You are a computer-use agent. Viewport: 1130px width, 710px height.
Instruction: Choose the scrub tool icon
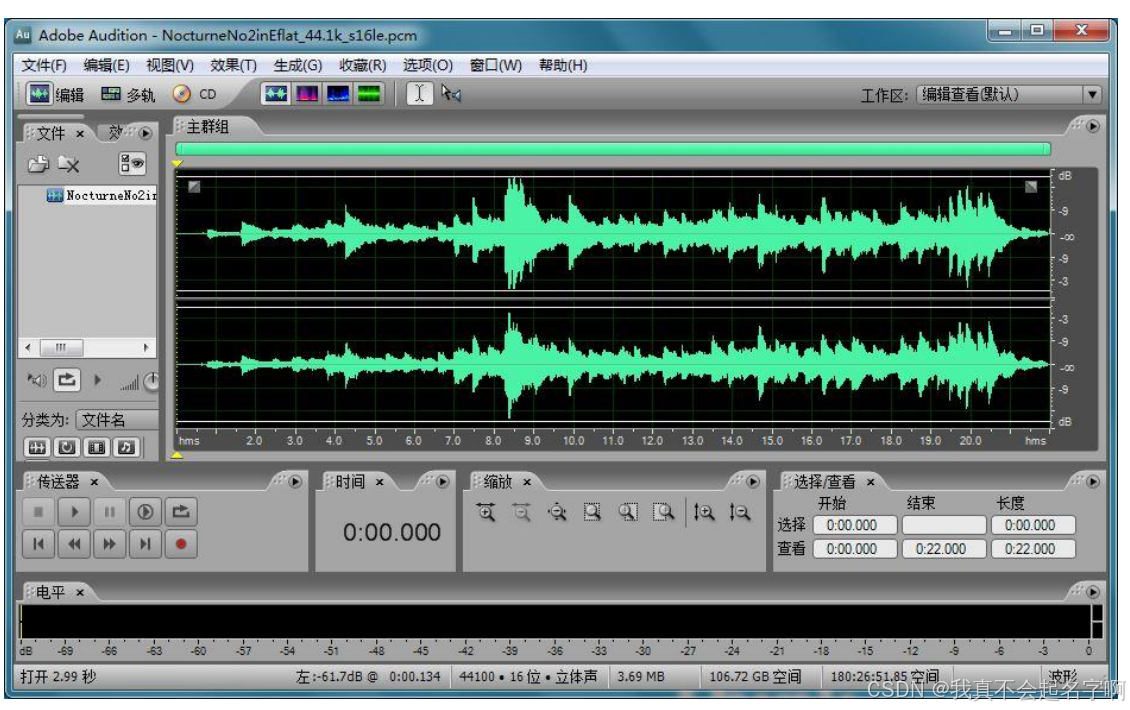[x=451, y=94]
